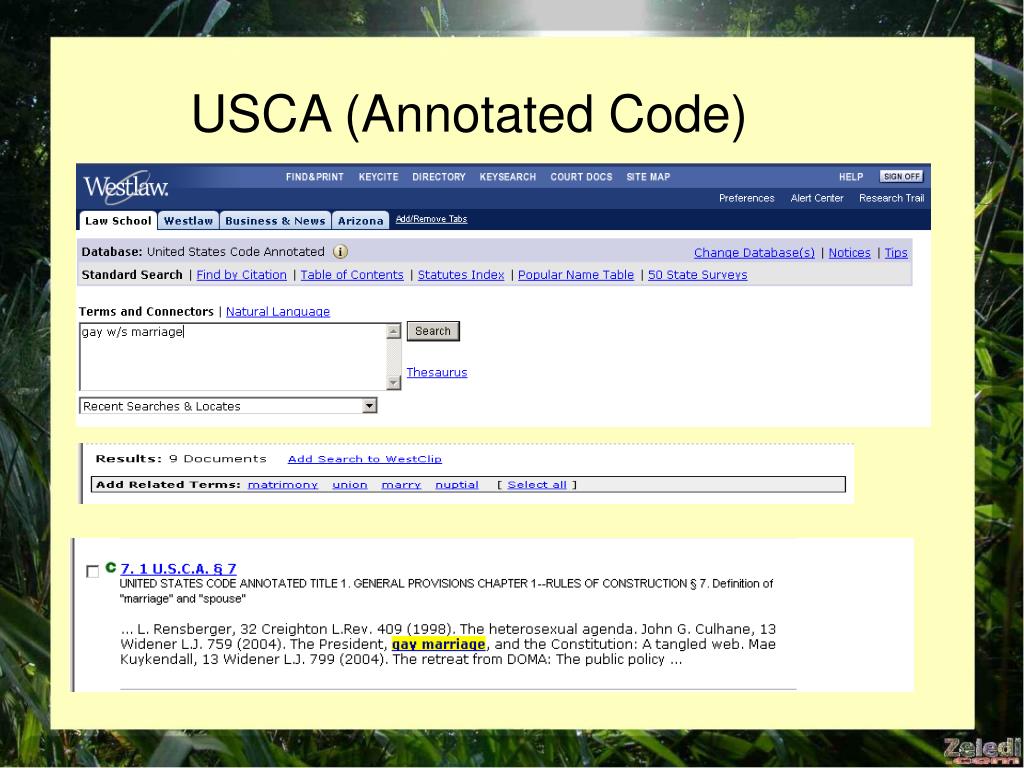The width and height of the screenshot is (1024, 768).
Task: Open DIRECTORY in the top menu
Action: [x=438, y=177]
